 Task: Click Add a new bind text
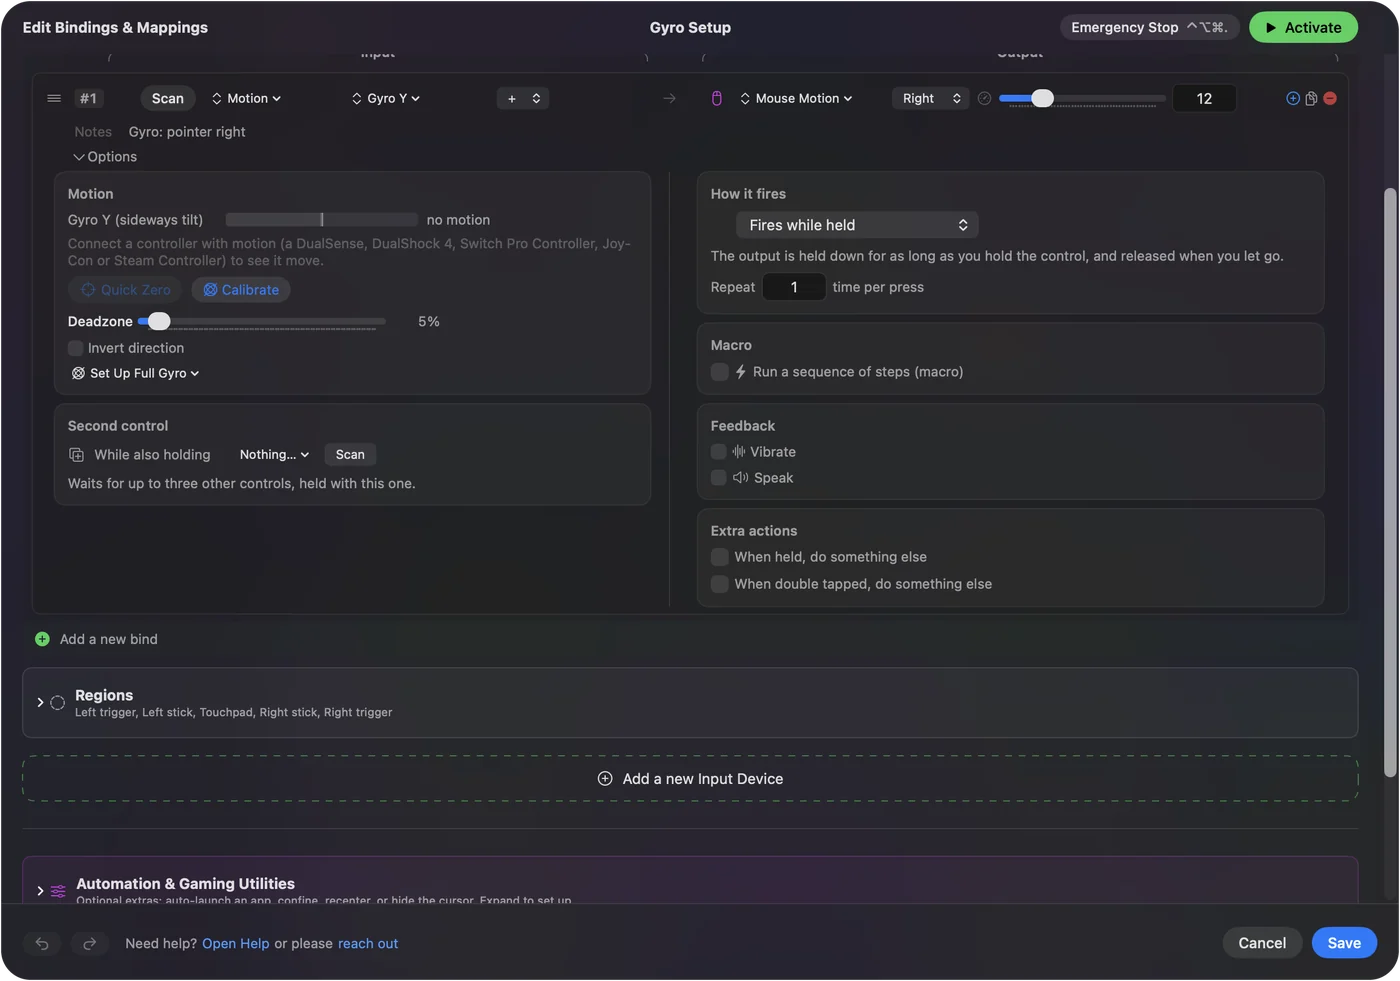tap(109, 639)
